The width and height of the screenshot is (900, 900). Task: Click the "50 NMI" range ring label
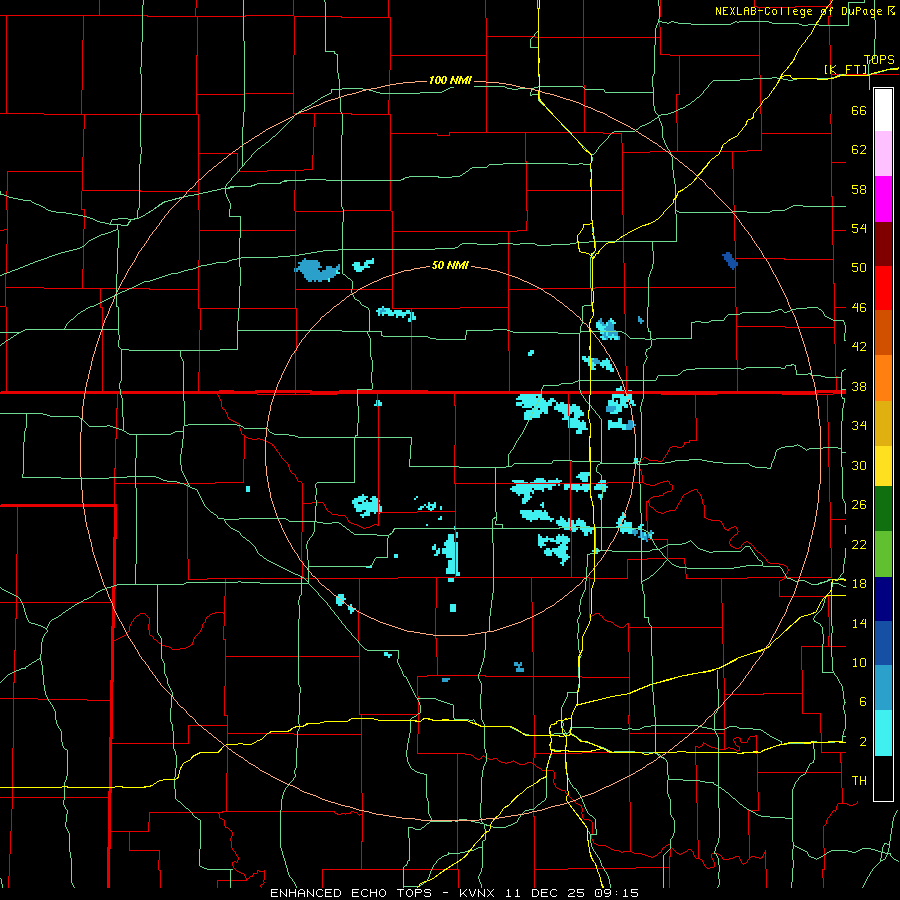(450, 265)
